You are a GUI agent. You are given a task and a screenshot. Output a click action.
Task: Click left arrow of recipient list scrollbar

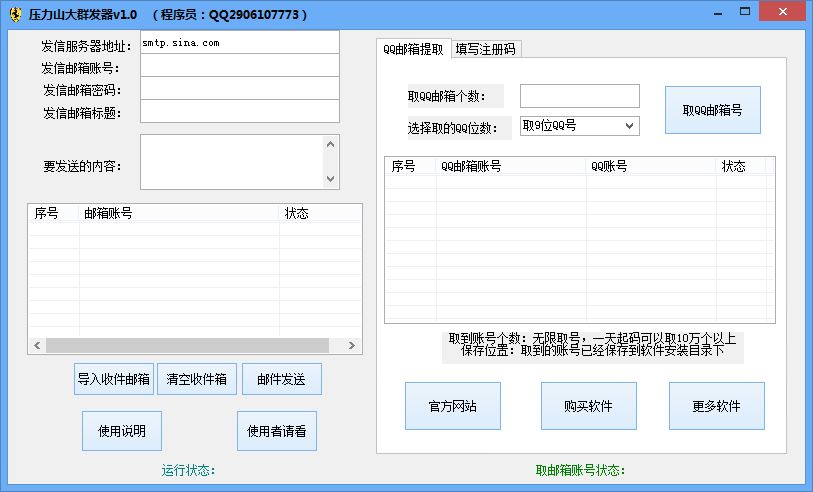[x=37, y=345]
